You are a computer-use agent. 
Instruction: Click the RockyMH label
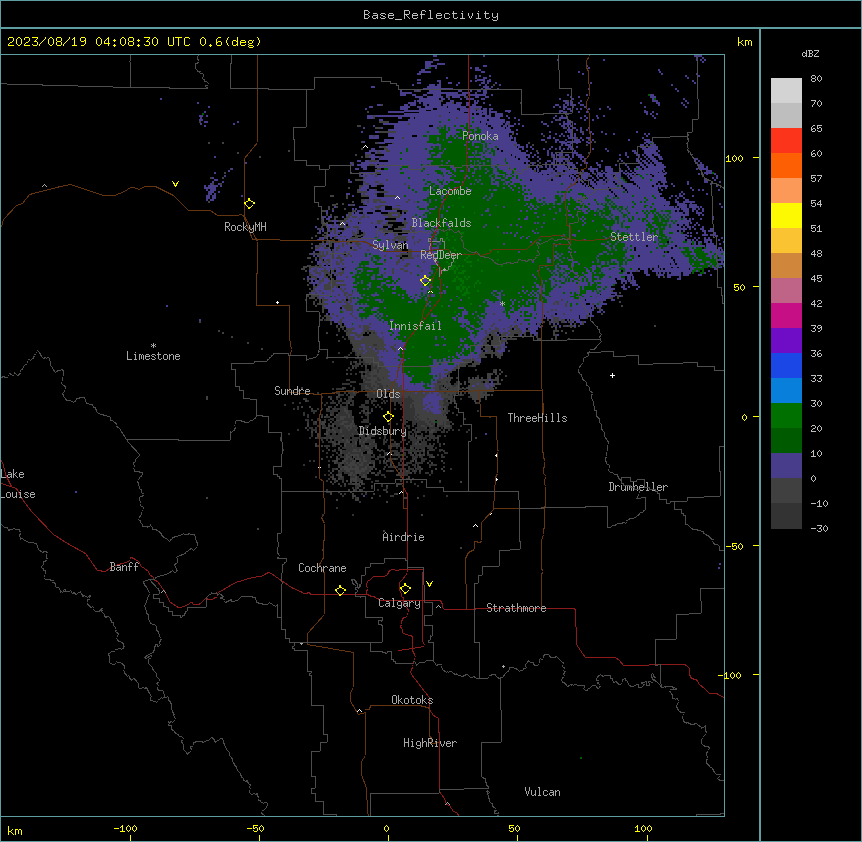pyautogui.click(x=245, y=227)
